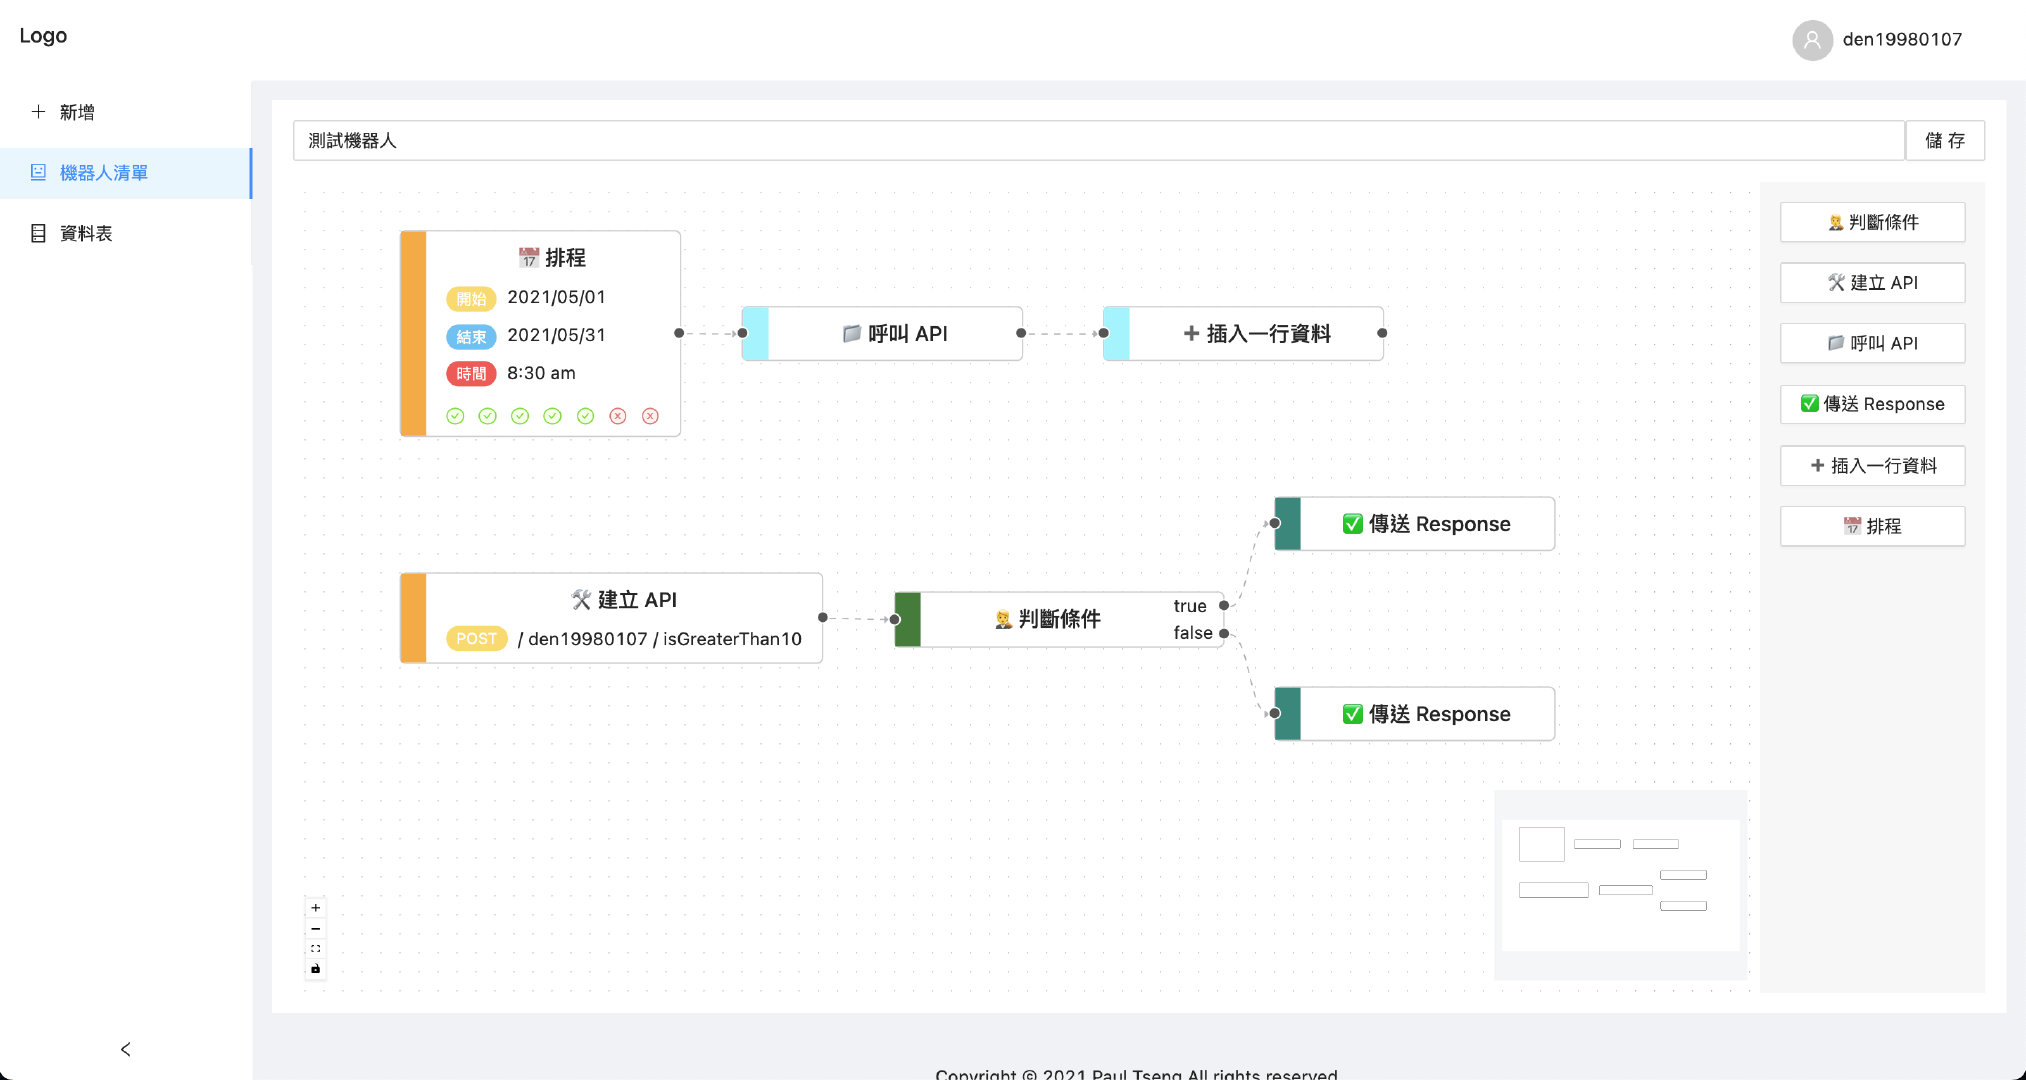The height and width of the screenshot is (1080, 2026).
Task: Select the 判斷條件 canvas node
Action: click(1059, 619)
